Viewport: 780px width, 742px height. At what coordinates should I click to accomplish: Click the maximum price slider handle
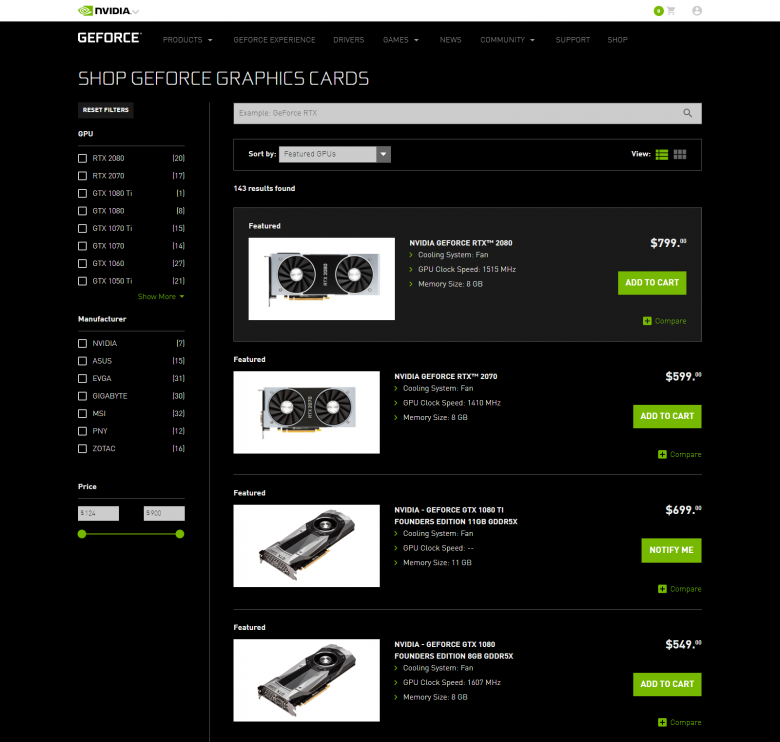180,534
